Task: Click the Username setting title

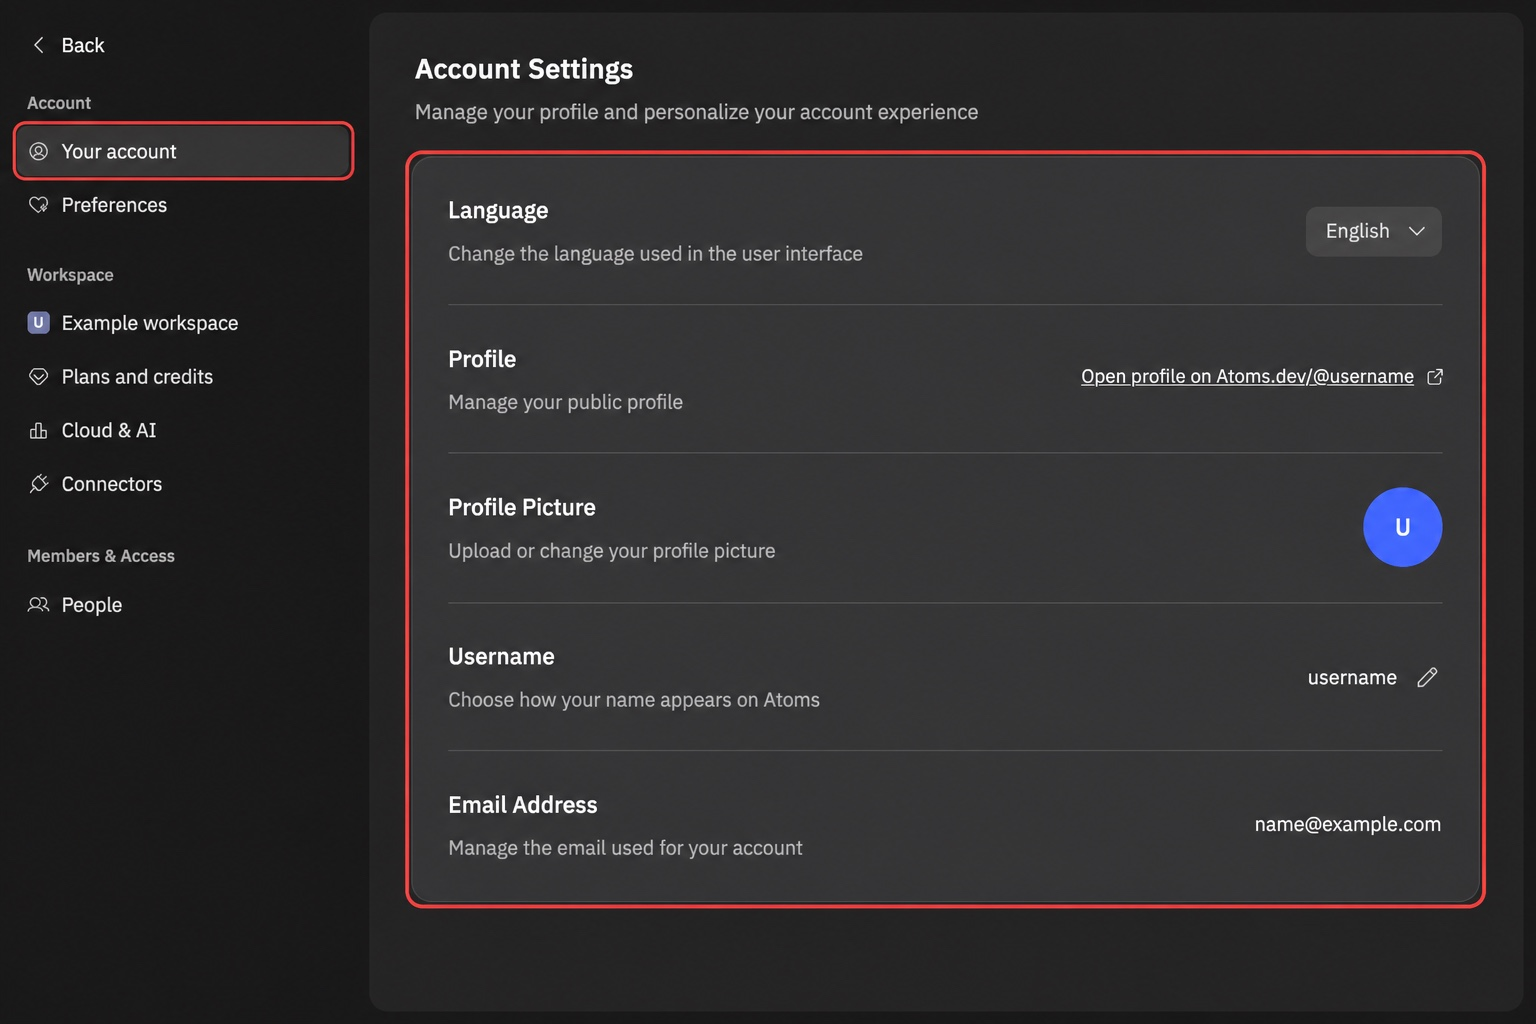Action: pos(501,656)
